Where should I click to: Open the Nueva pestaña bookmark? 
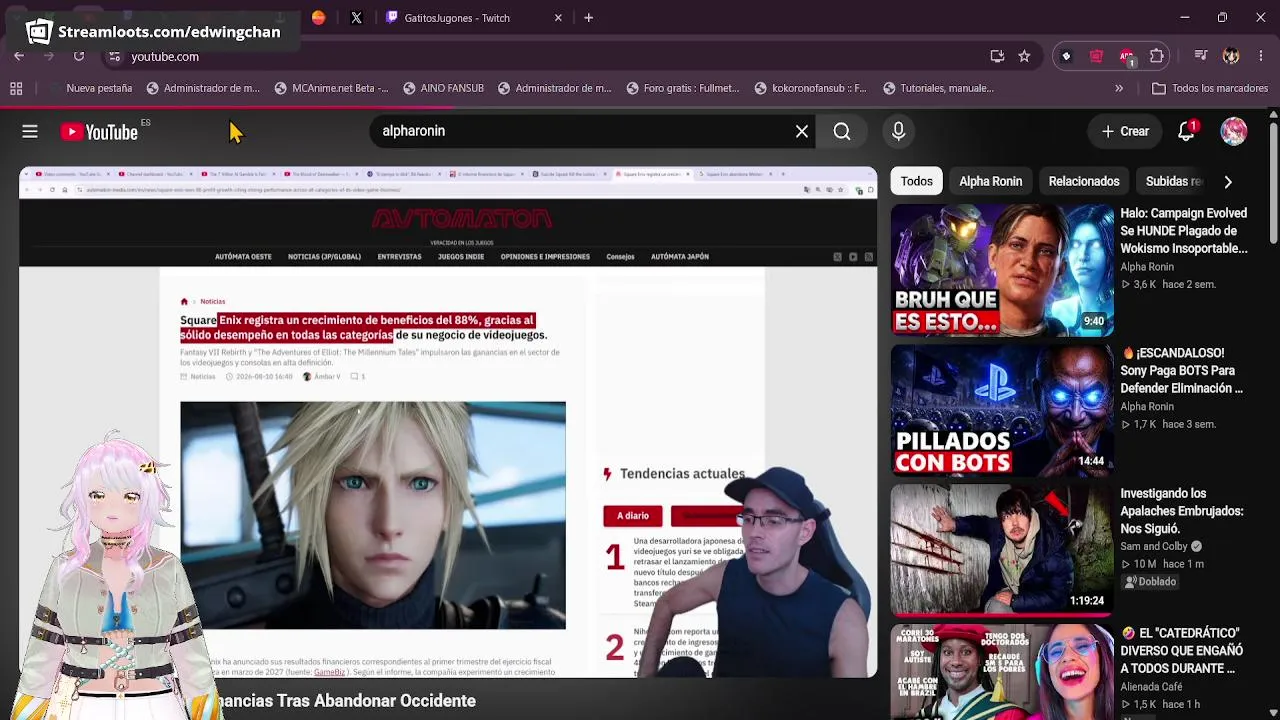(x=90, y=88)
